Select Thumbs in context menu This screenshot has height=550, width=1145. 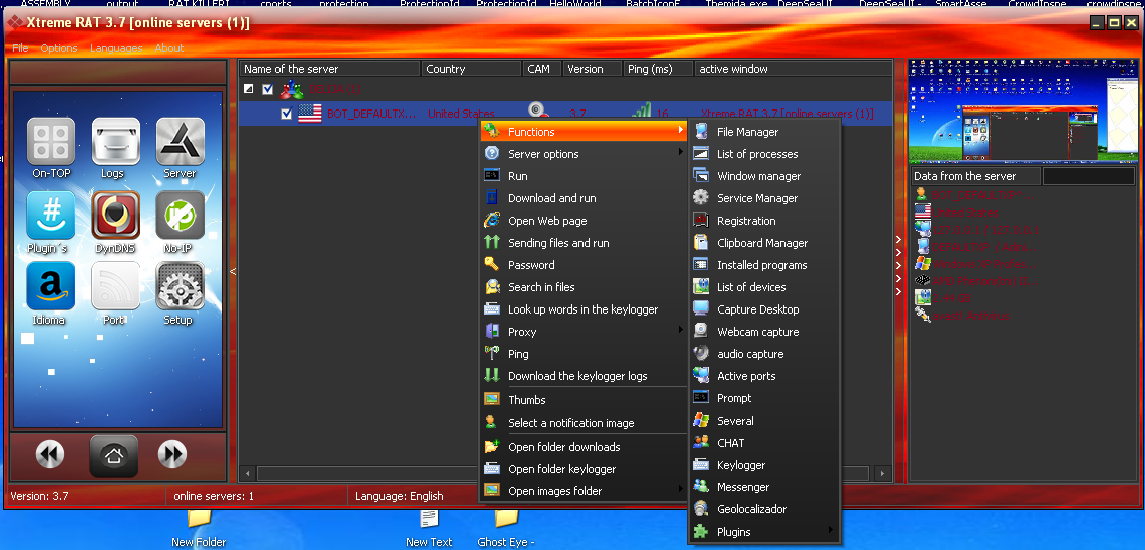[584, 400]
